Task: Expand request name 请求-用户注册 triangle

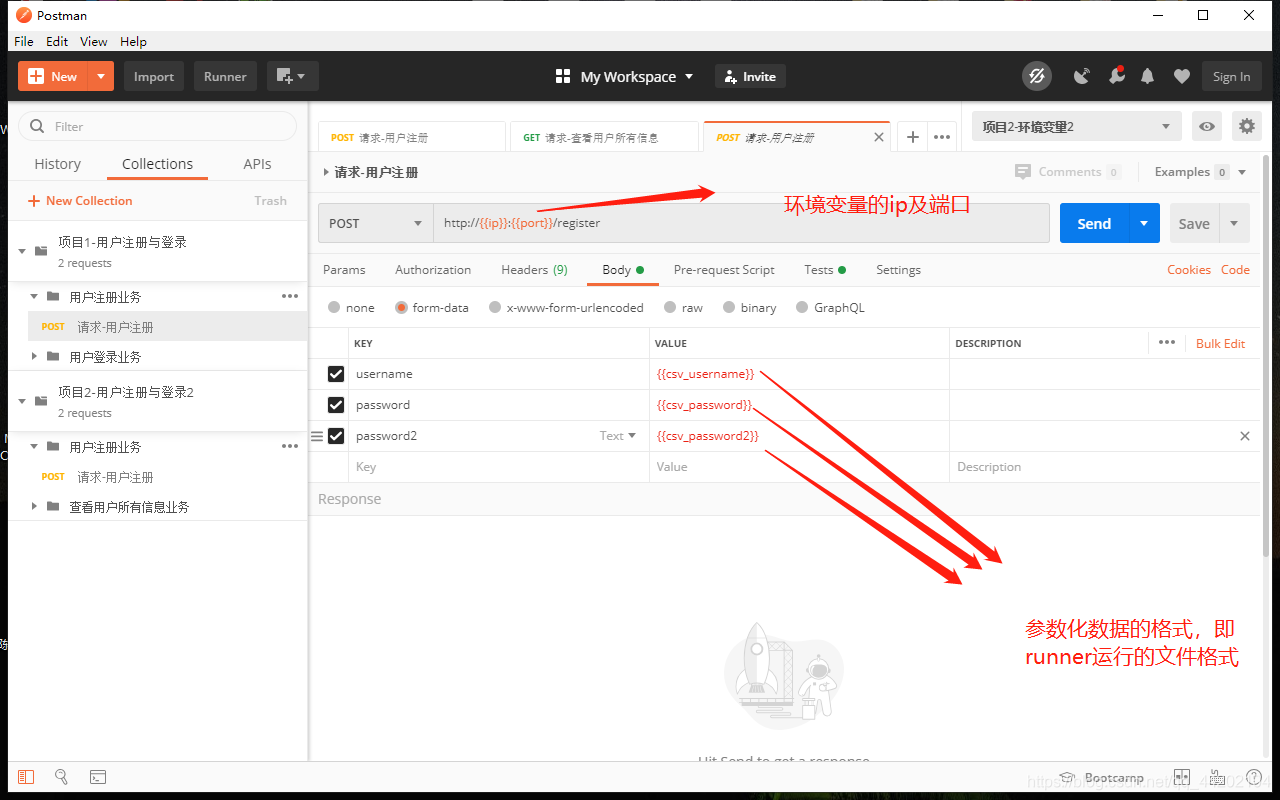Action: [326, 172]
